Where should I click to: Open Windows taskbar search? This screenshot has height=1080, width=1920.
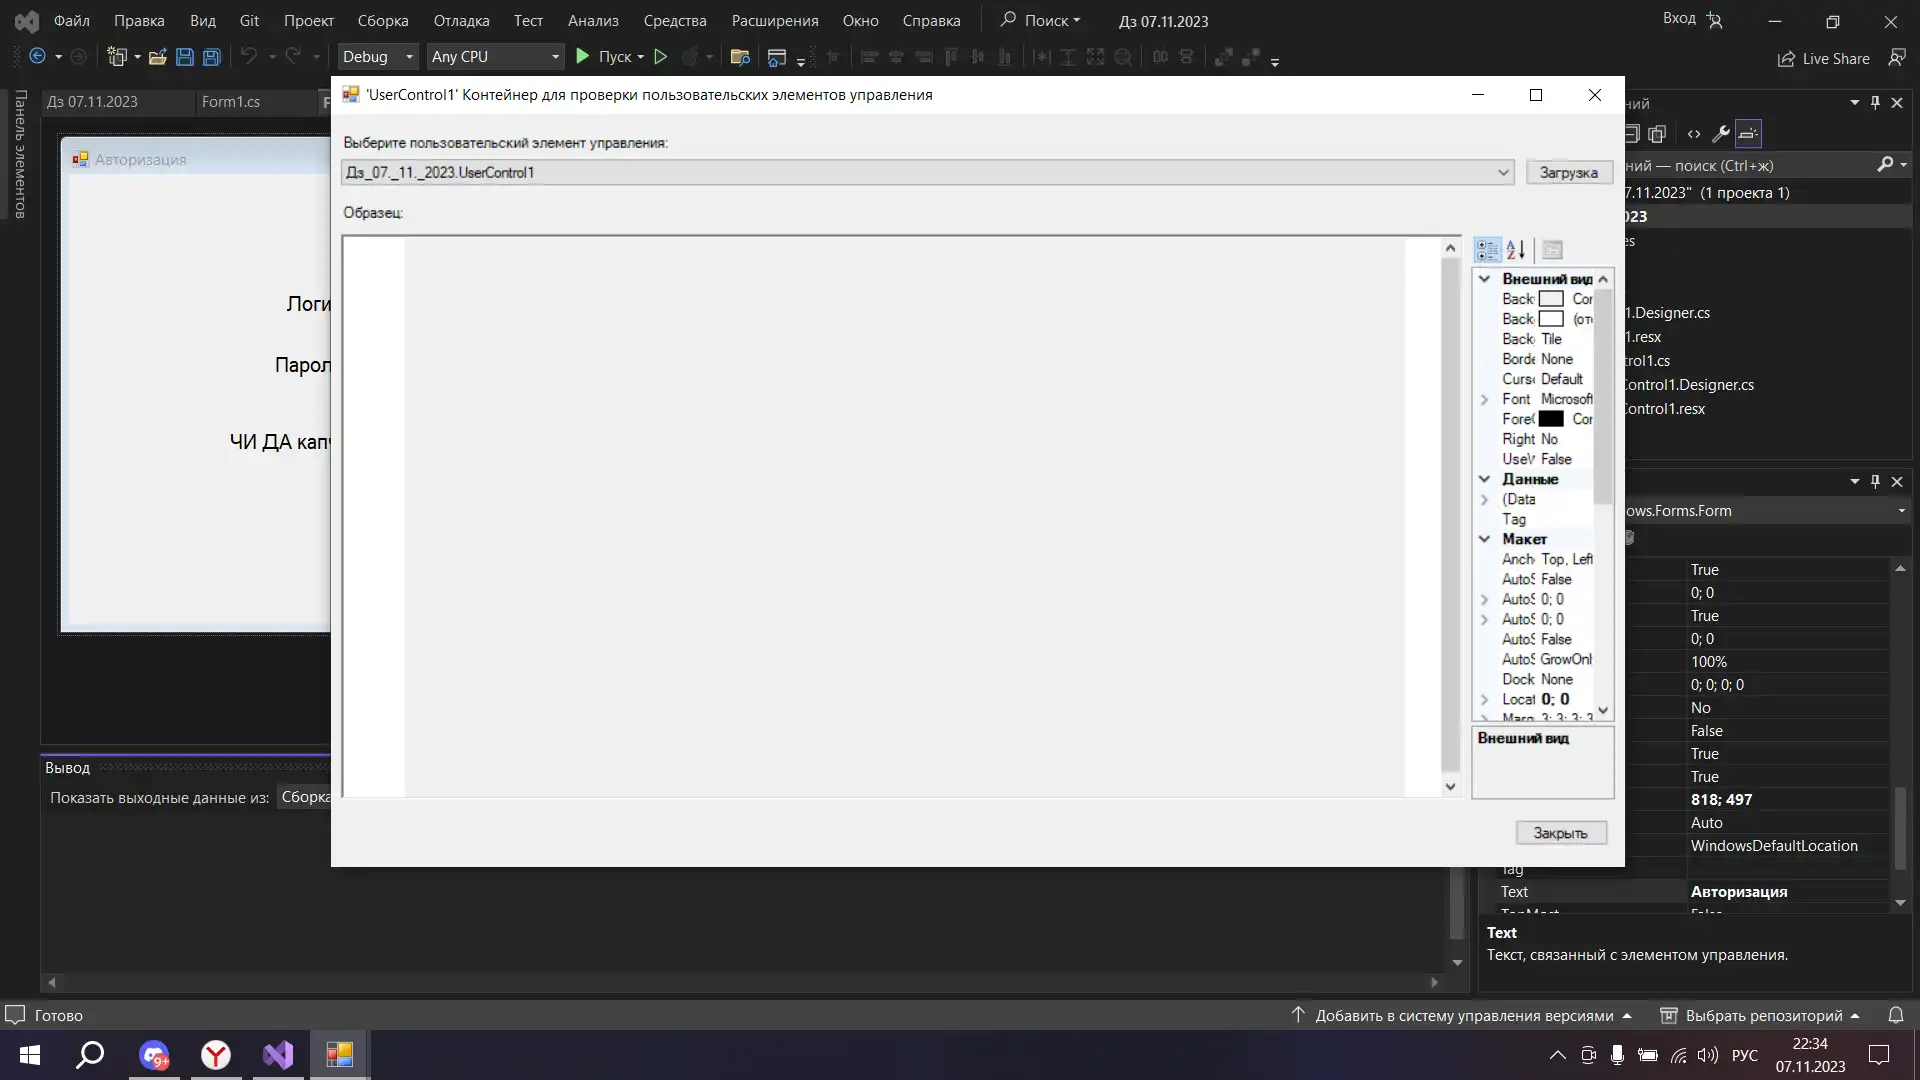coord(91,1055)
